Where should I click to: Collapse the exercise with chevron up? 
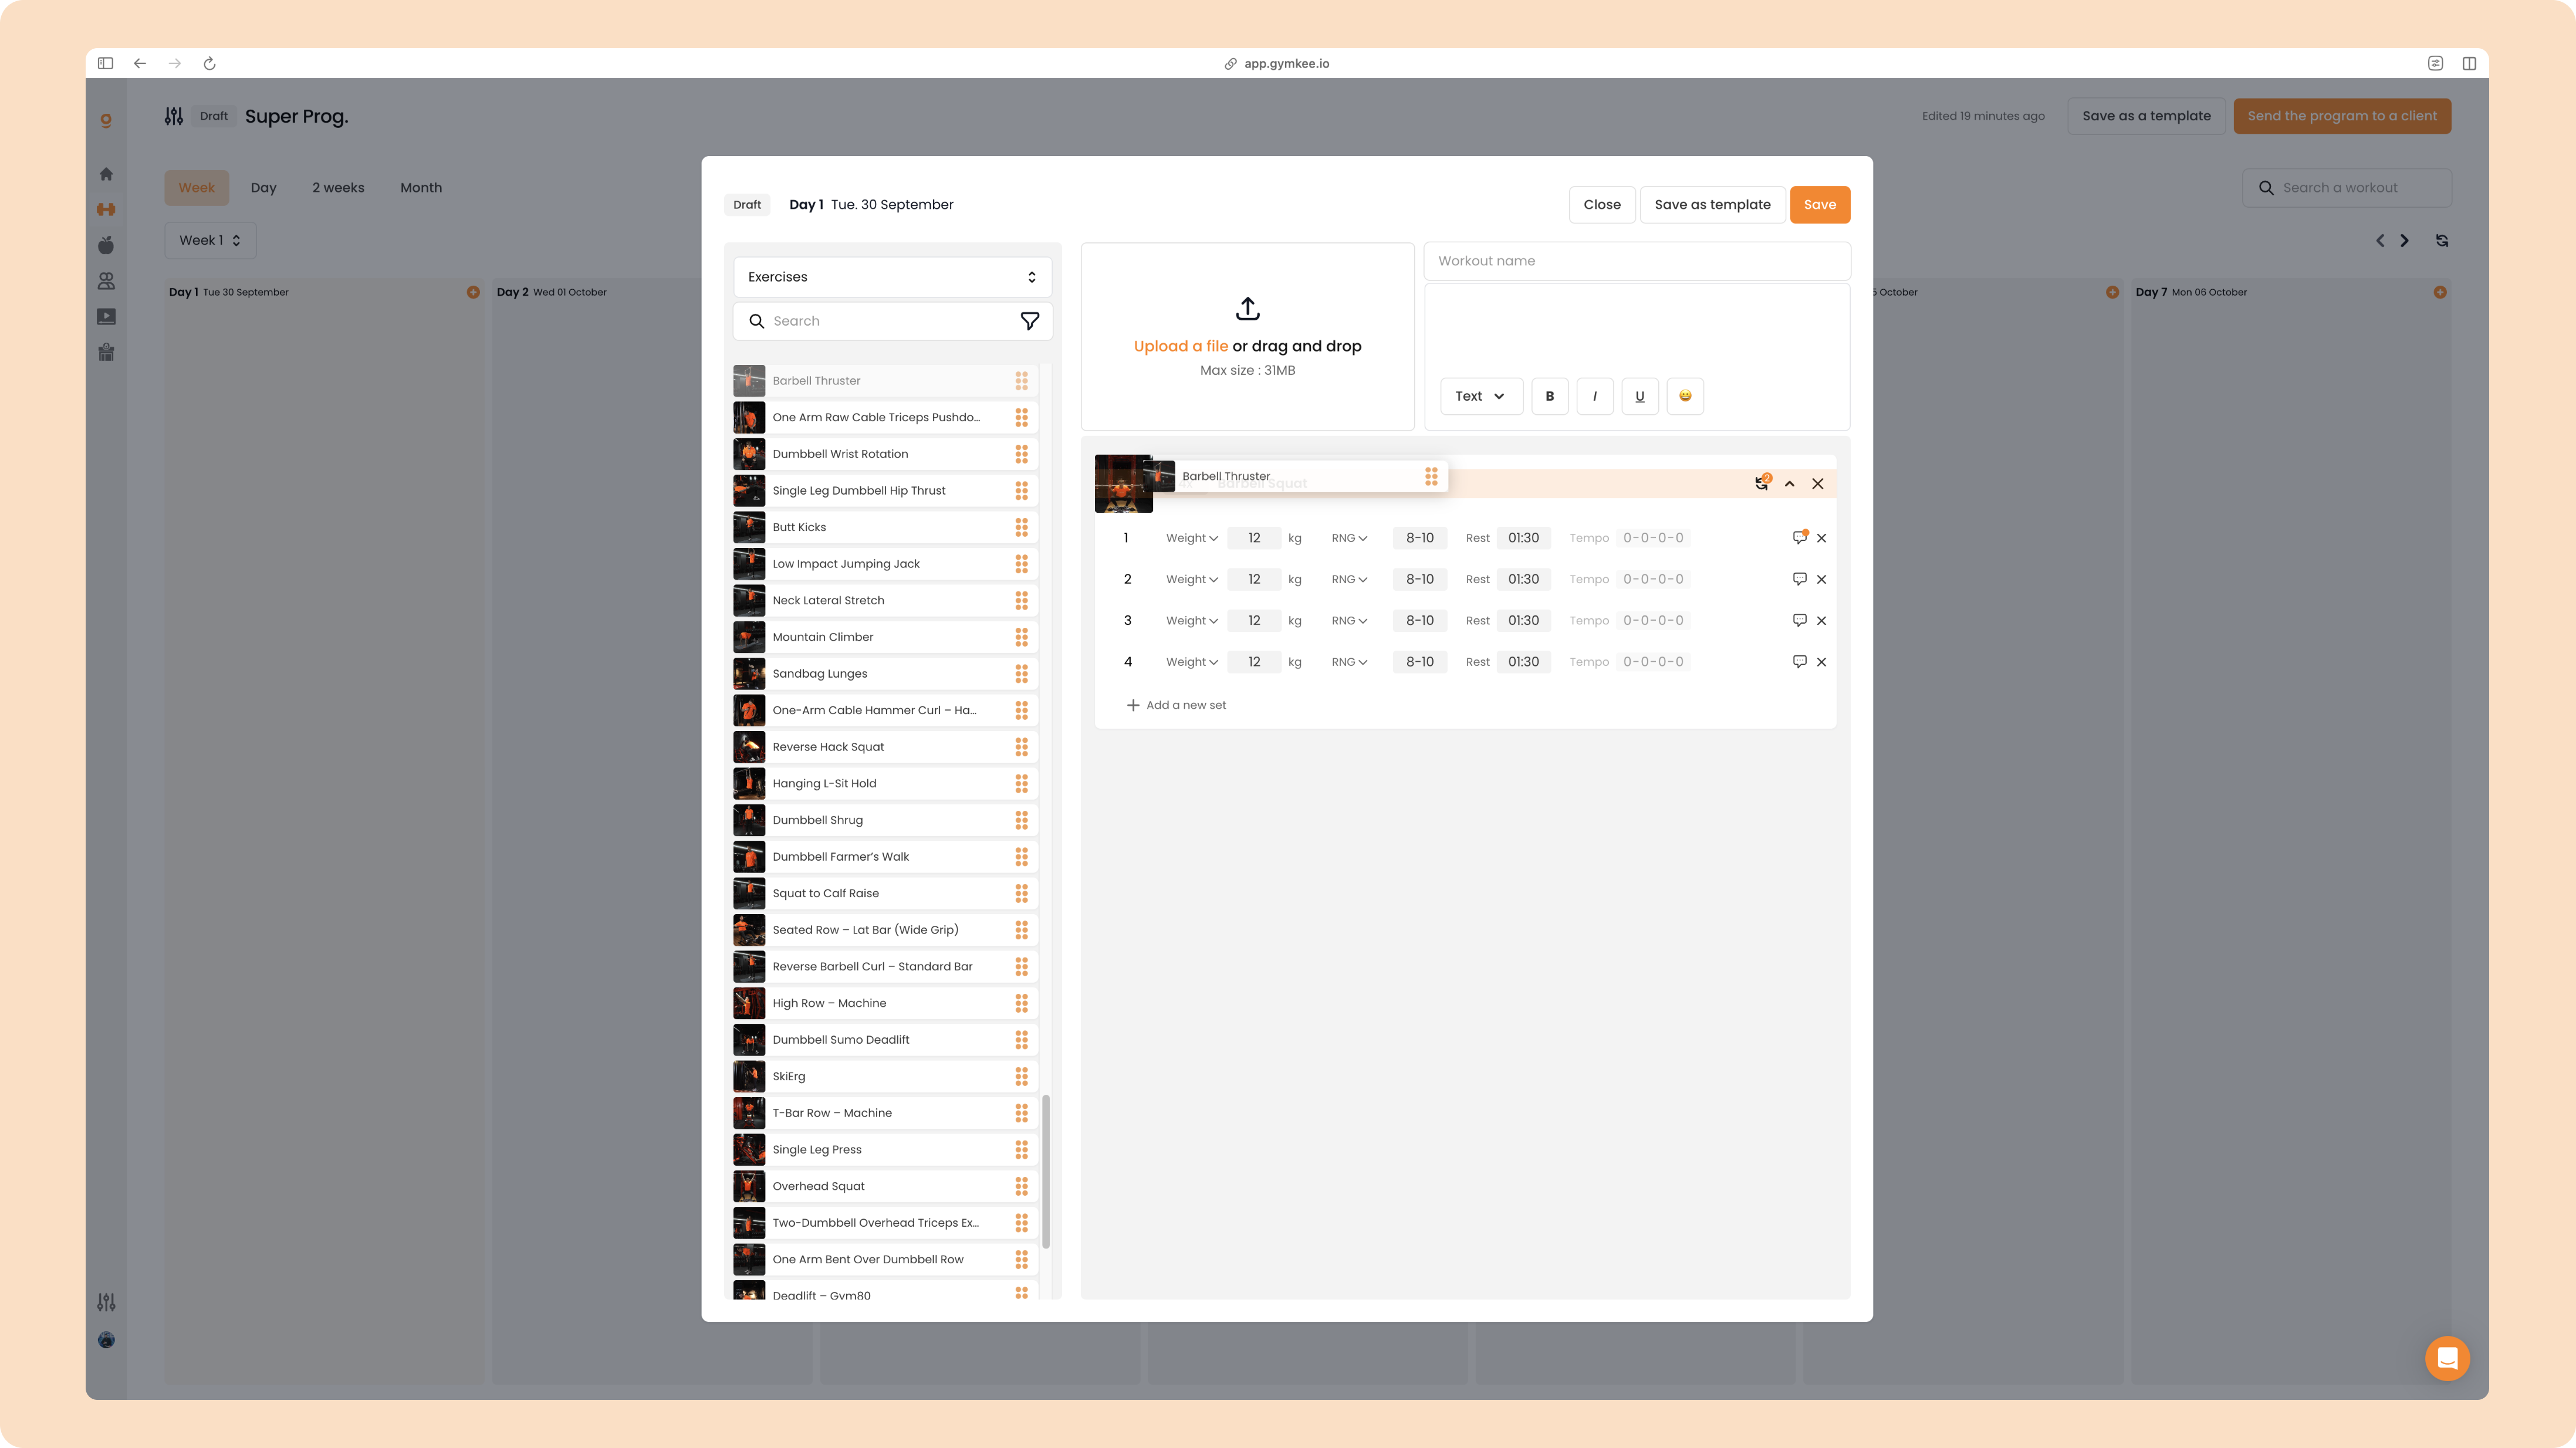pyautogui.click(x=1790, y=484)
